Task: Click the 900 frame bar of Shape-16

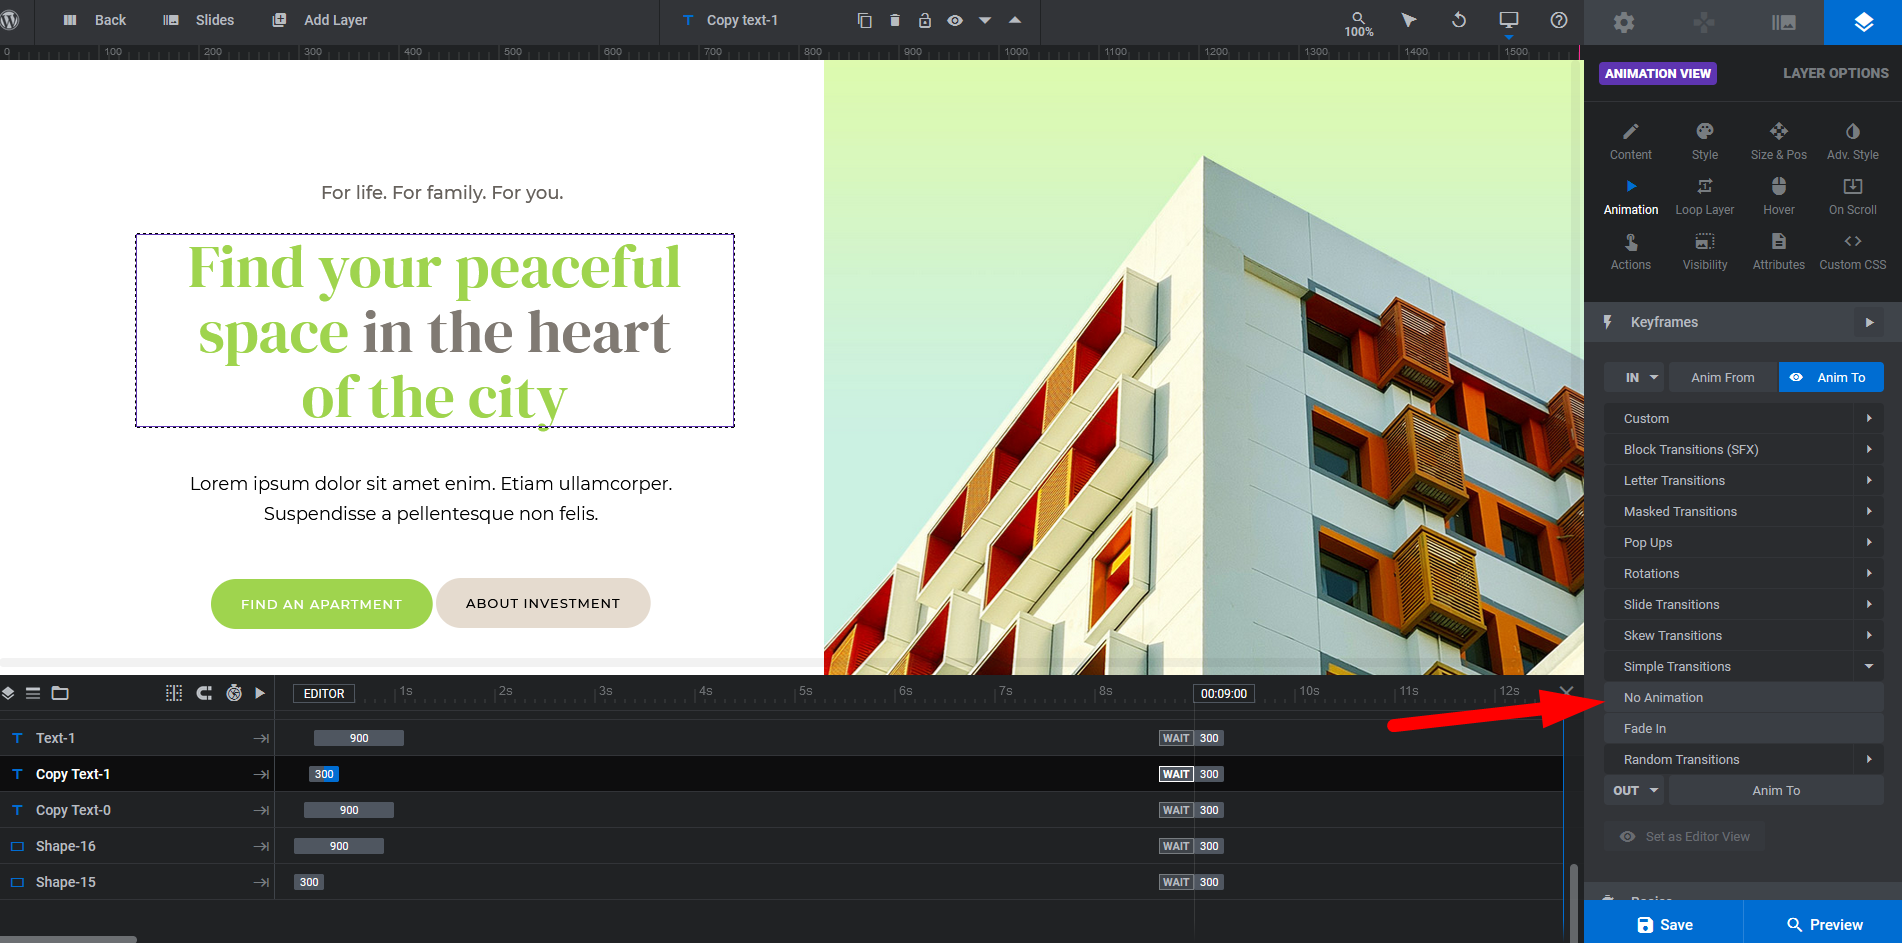Action: pyautogui.click(x=339, y=846)
